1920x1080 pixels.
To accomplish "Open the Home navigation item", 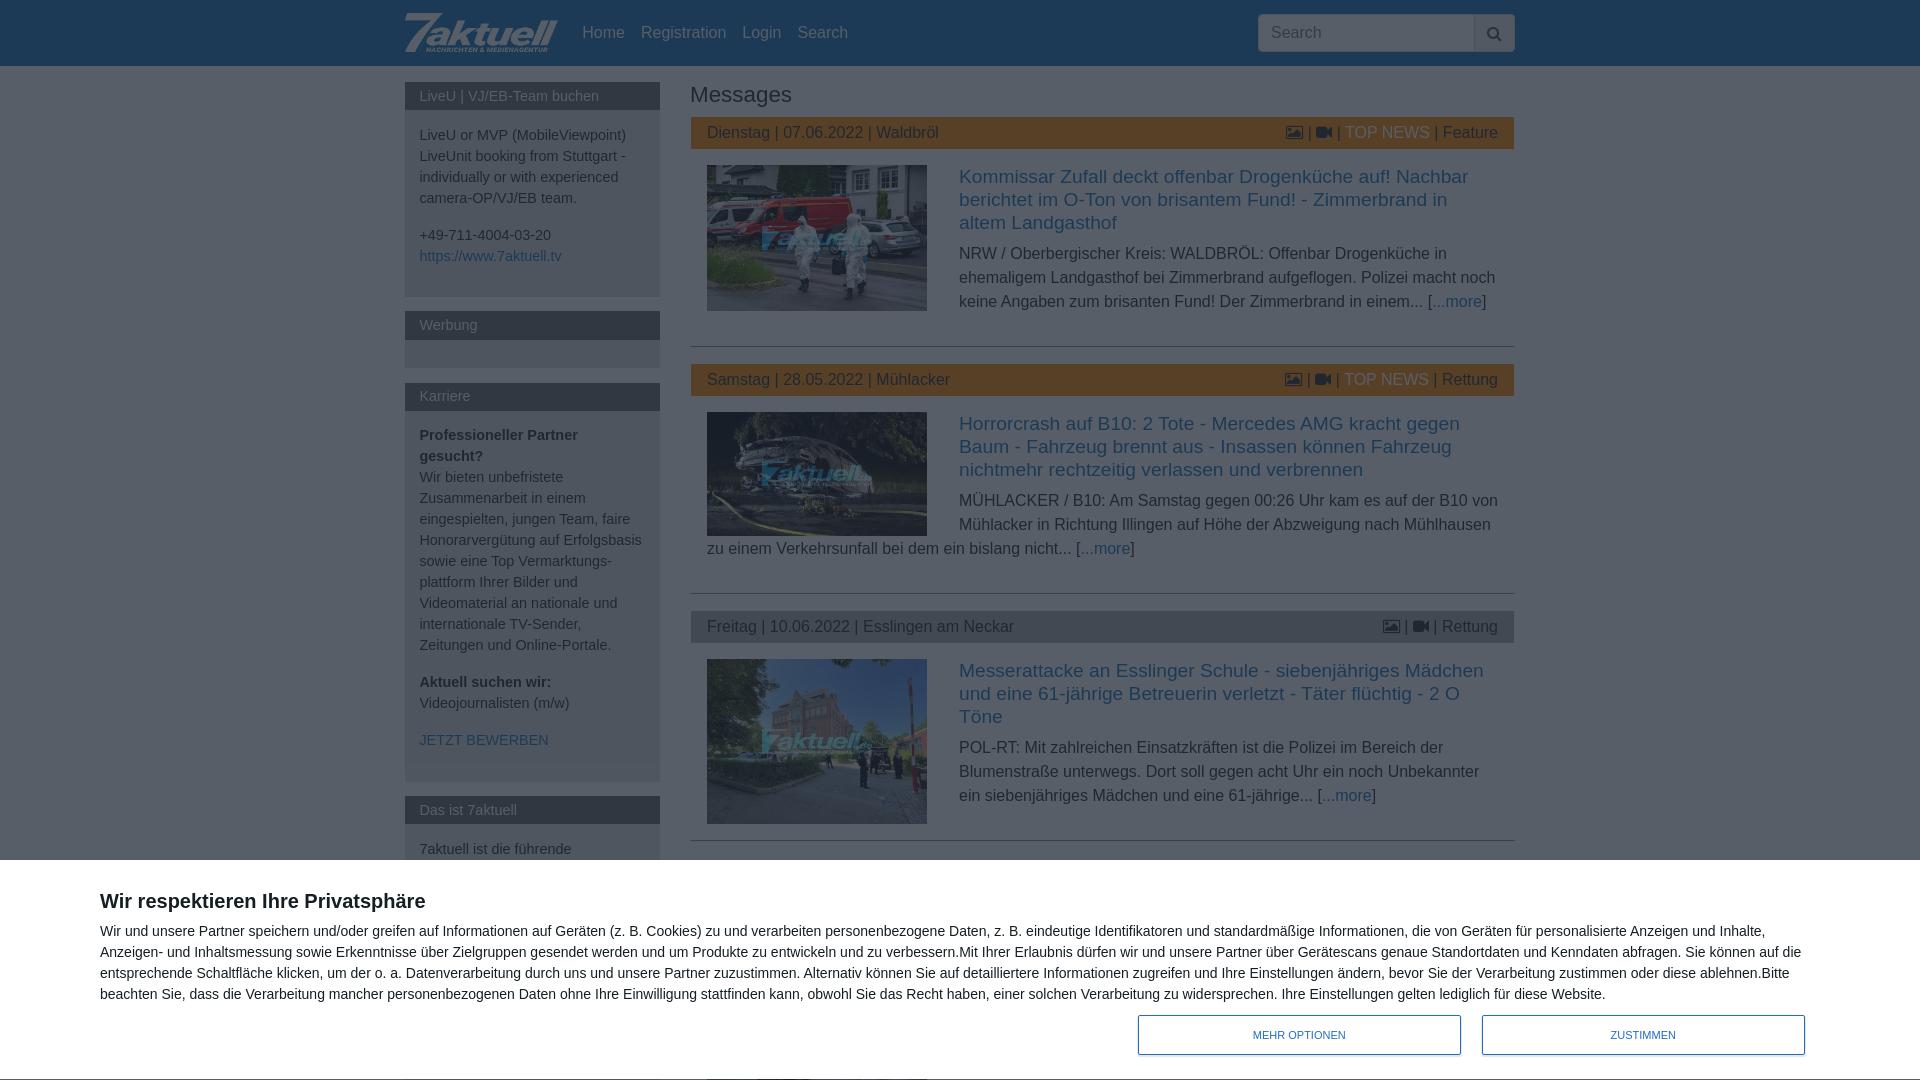I will [x=603, y=32].
